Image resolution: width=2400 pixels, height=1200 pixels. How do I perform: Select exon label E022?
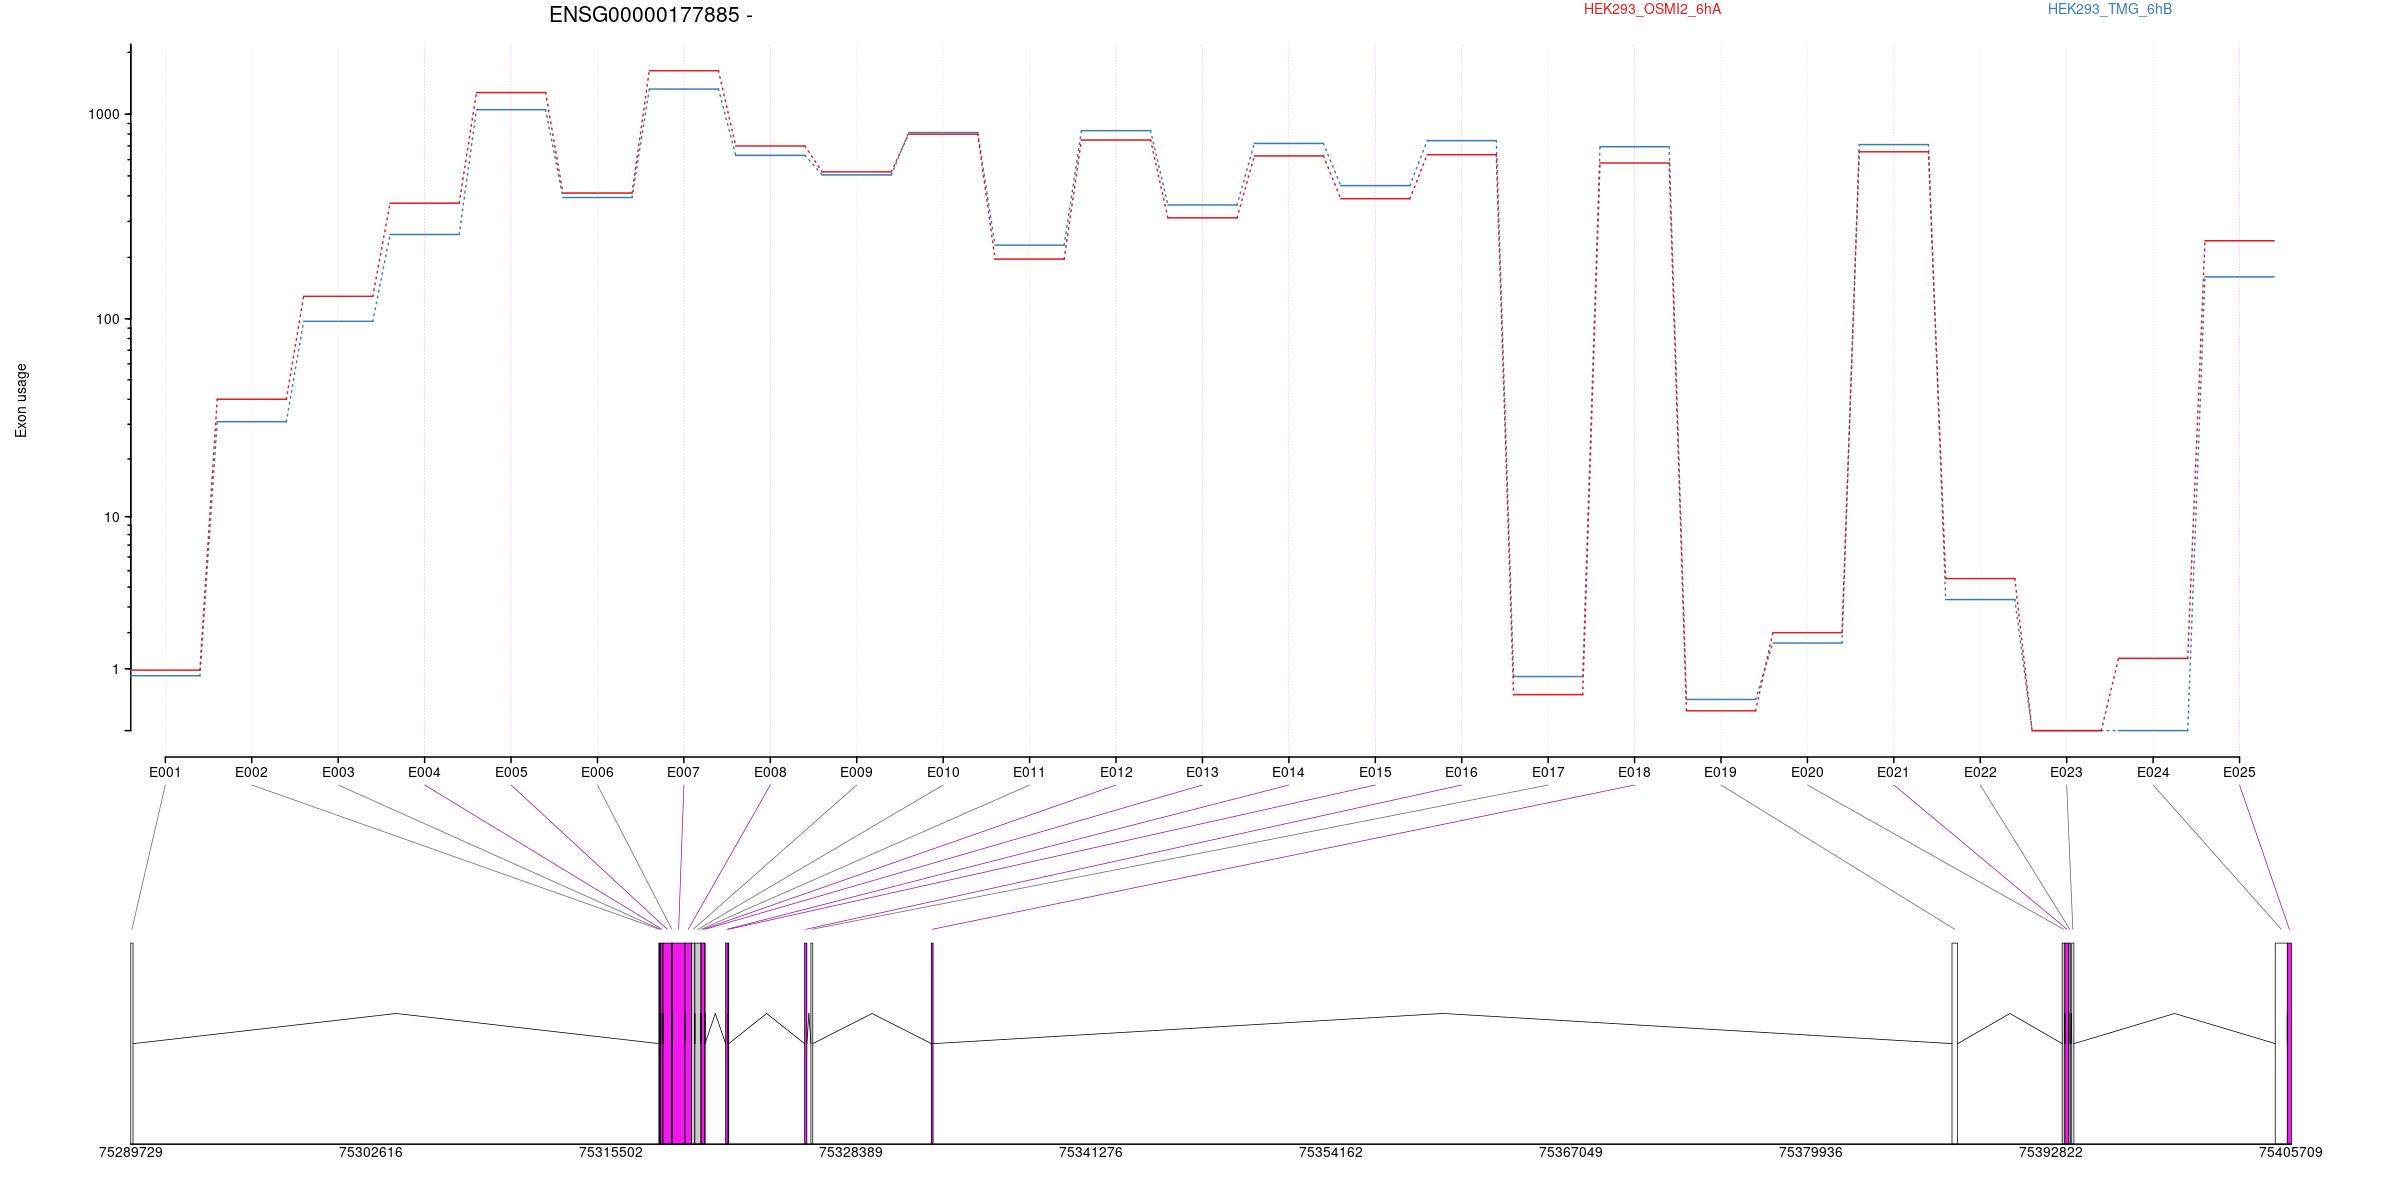(1980, 772)
